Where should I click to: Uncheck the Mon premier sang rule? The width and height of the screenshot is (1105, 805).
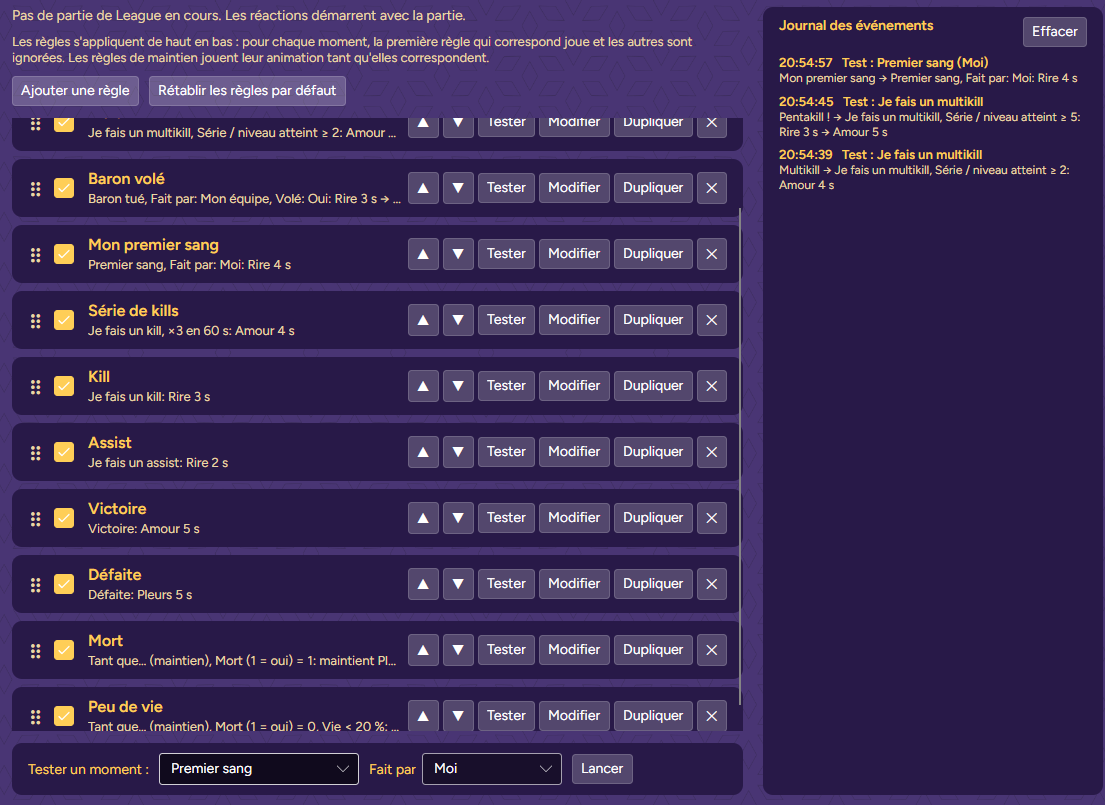click(64, 254)
